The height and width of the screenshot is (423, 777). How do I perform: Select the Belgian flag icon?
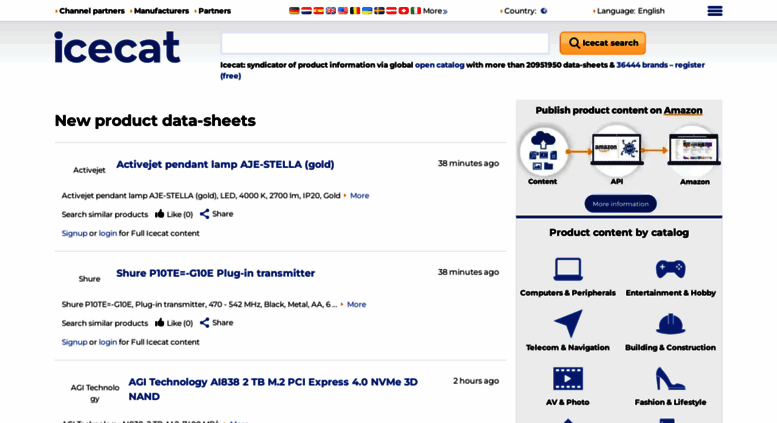click(355, 10)
